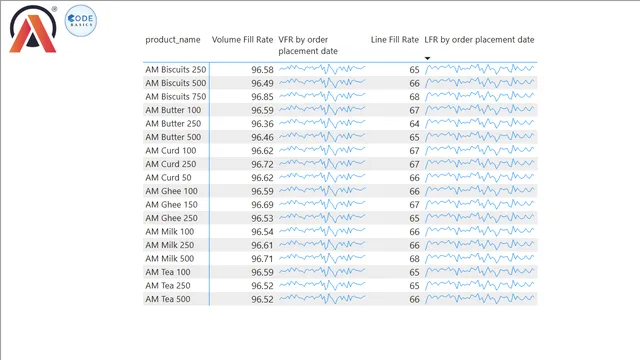Click Line Fill Rate 68 for AM Biscuits 750
640x360 pixels.
pos(414,97)
